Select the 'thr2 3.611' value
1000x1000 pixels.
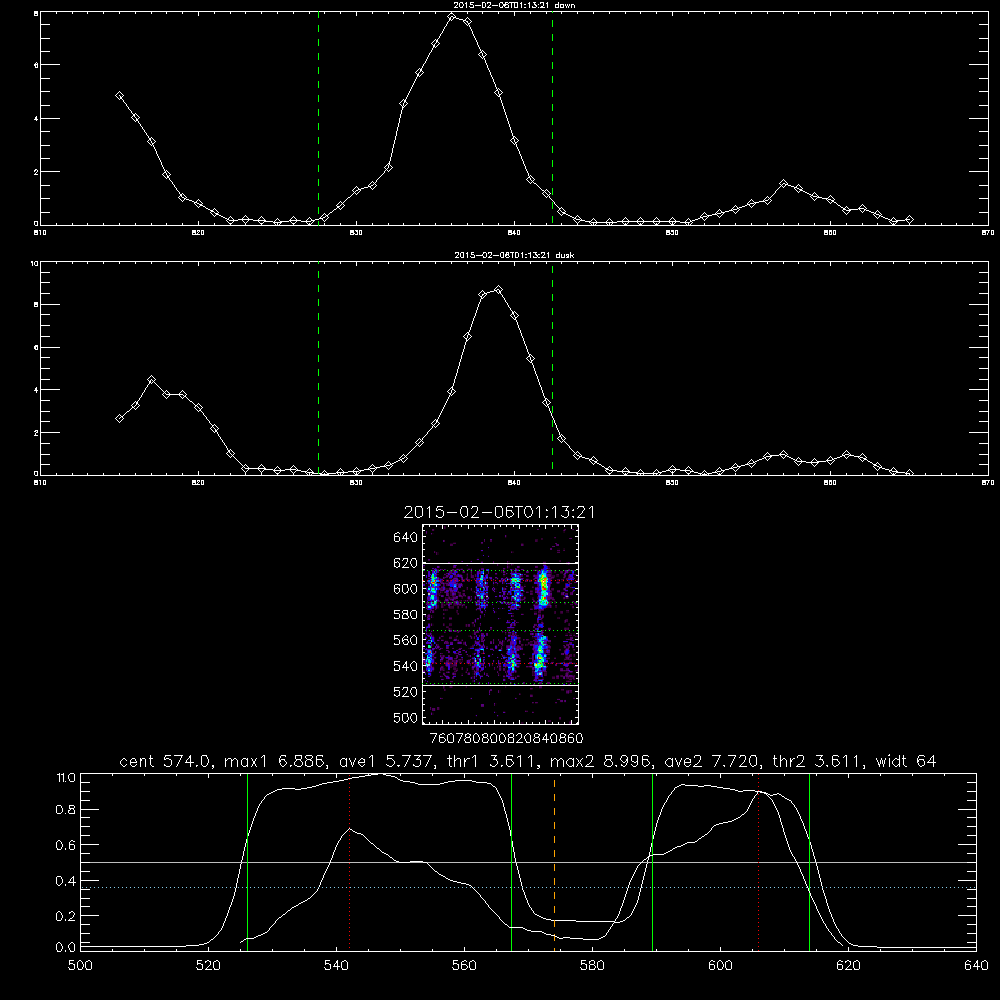(x=816, y=761)
